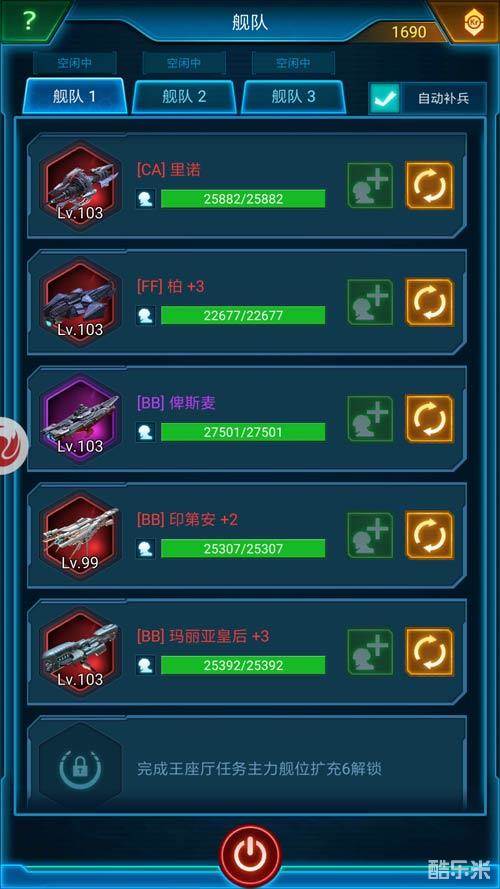
Task: Switch to the 舰队 3 tab
Action: [293, 96]
